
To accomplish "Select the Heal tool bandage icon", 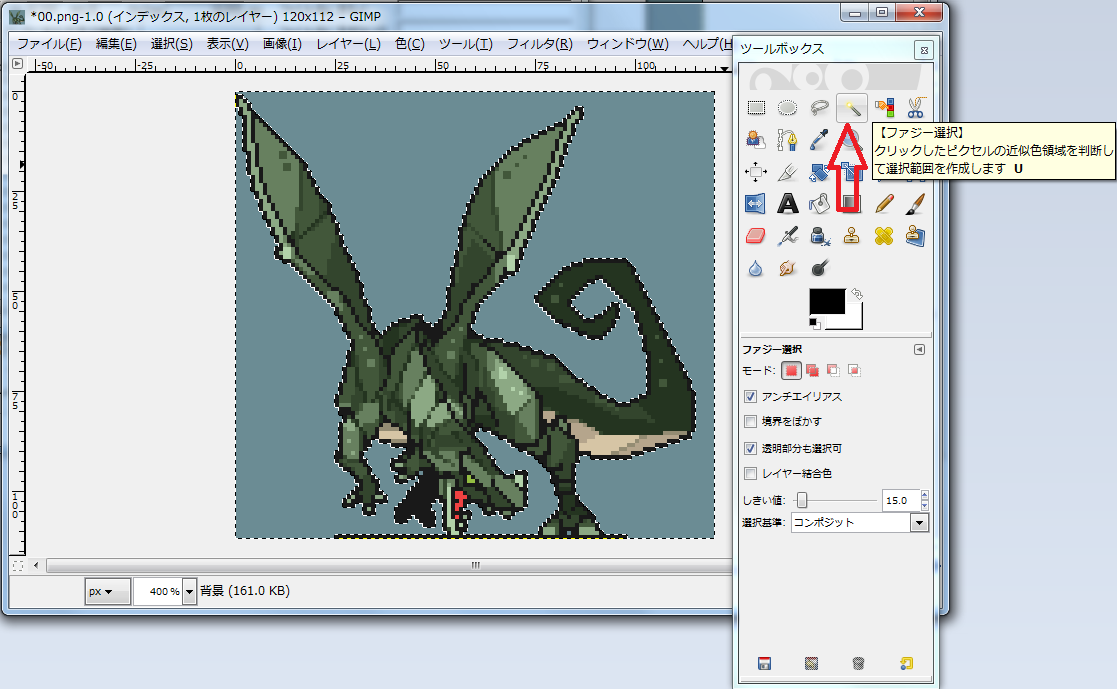I will click(883, 236).
